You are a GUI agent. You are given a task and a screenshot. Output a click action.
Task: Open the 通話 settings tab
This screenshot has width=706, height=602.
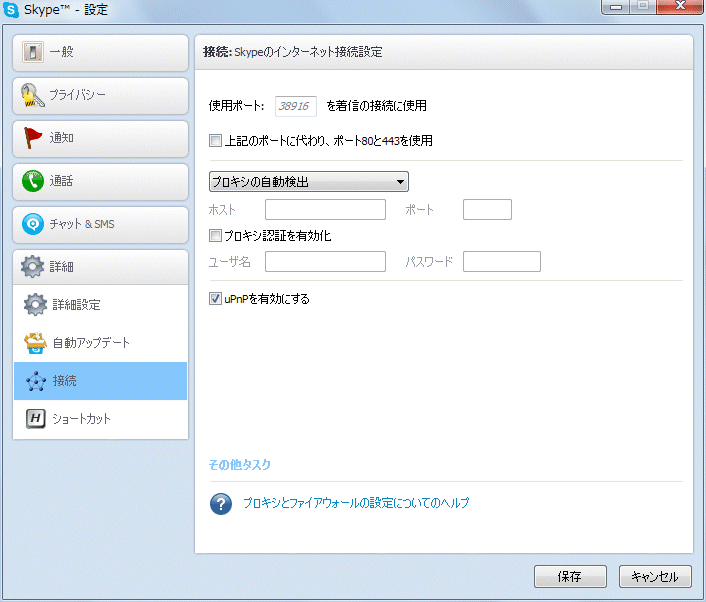[100, 181]
